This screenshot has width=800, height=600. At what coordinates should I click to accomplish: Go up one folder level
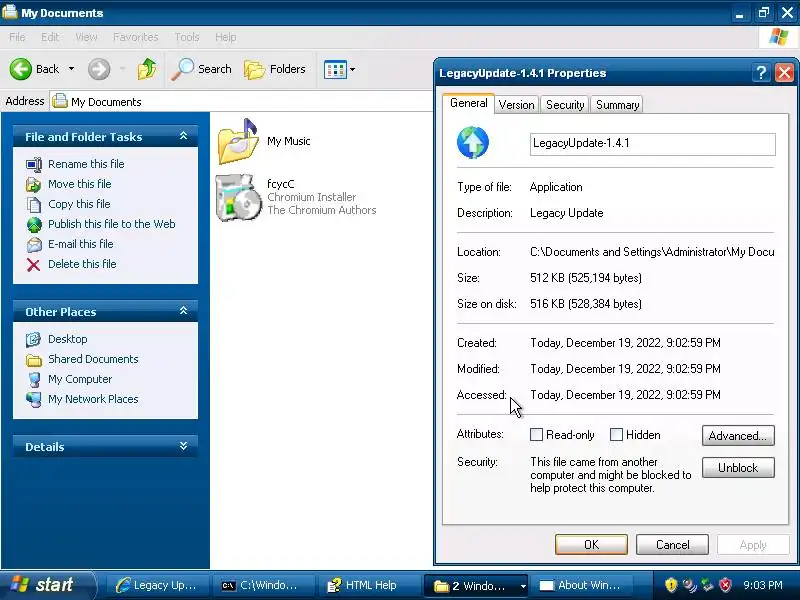147,69
